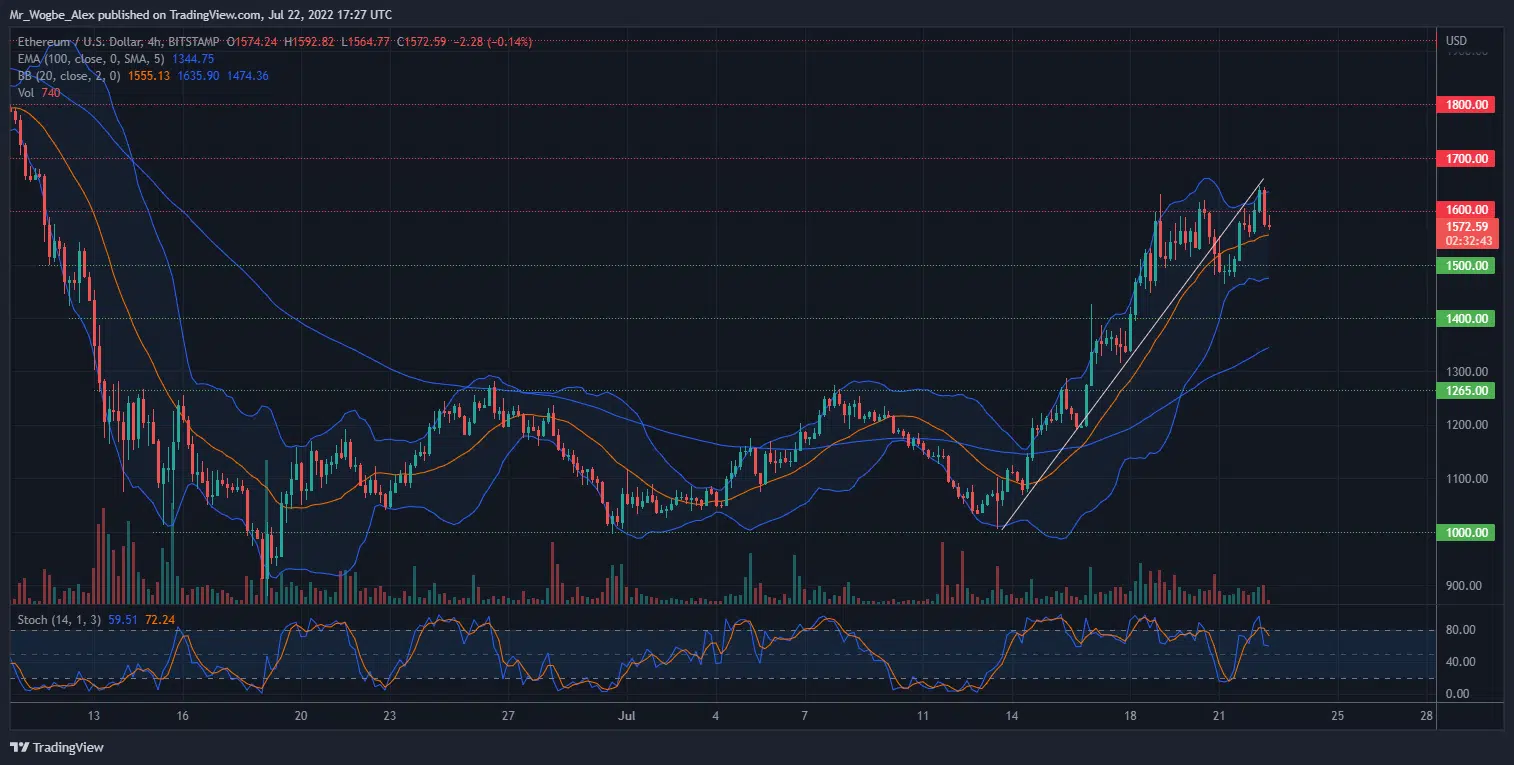Screen dimensions: 1514x765
Task: Click the Jul label on the time axis
Action: click(x=628, y=716)
